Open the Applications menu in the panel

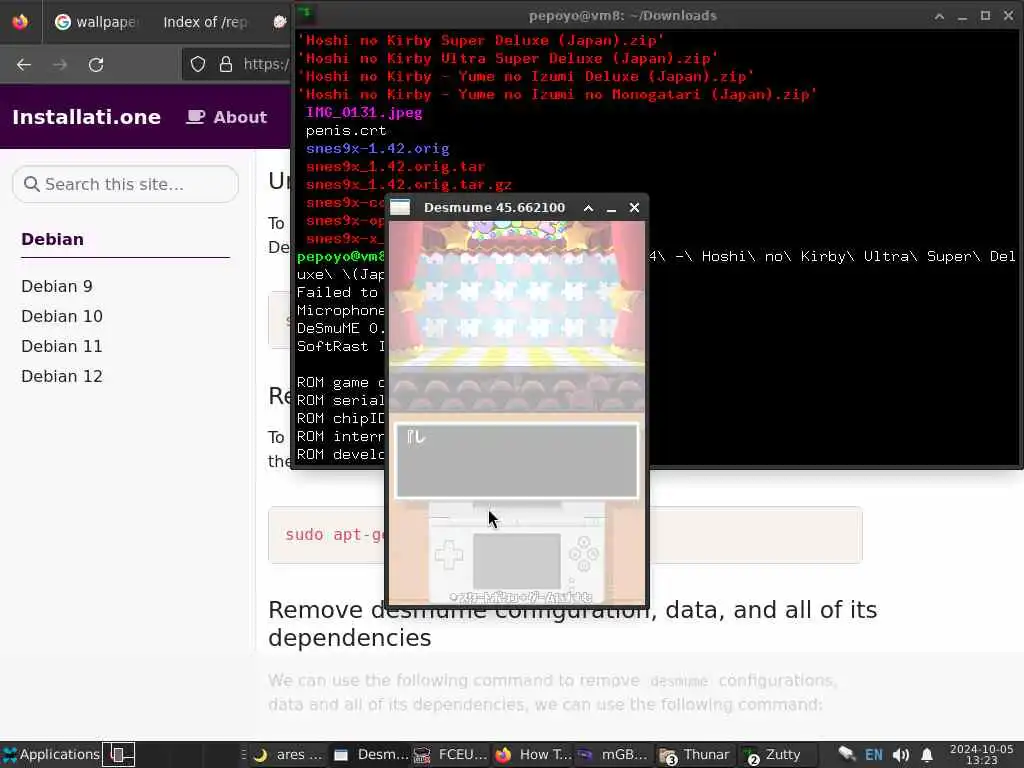pos(51,754)
